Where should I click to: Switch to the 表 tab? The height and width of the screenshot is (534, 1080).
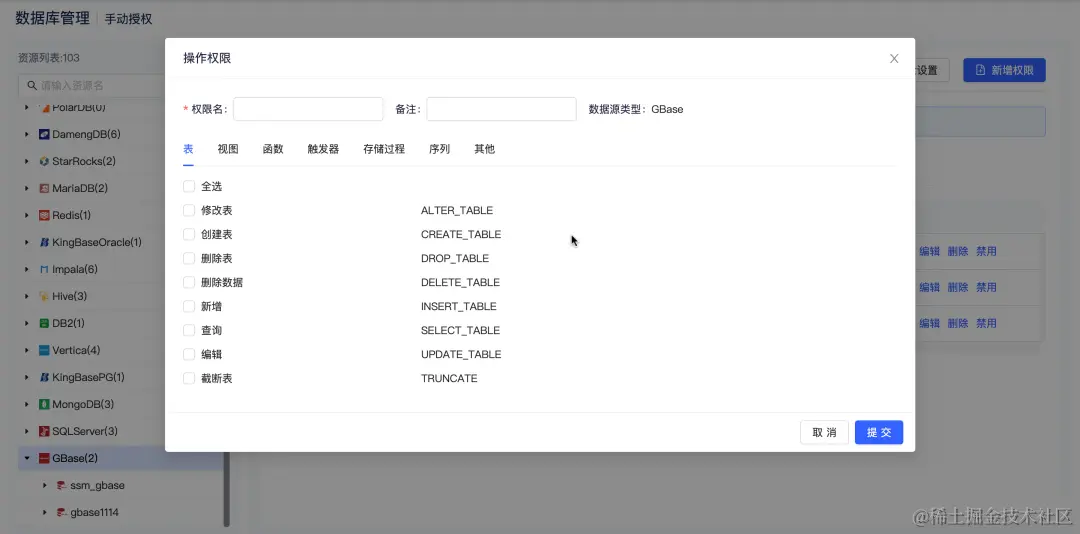[188, 149]
